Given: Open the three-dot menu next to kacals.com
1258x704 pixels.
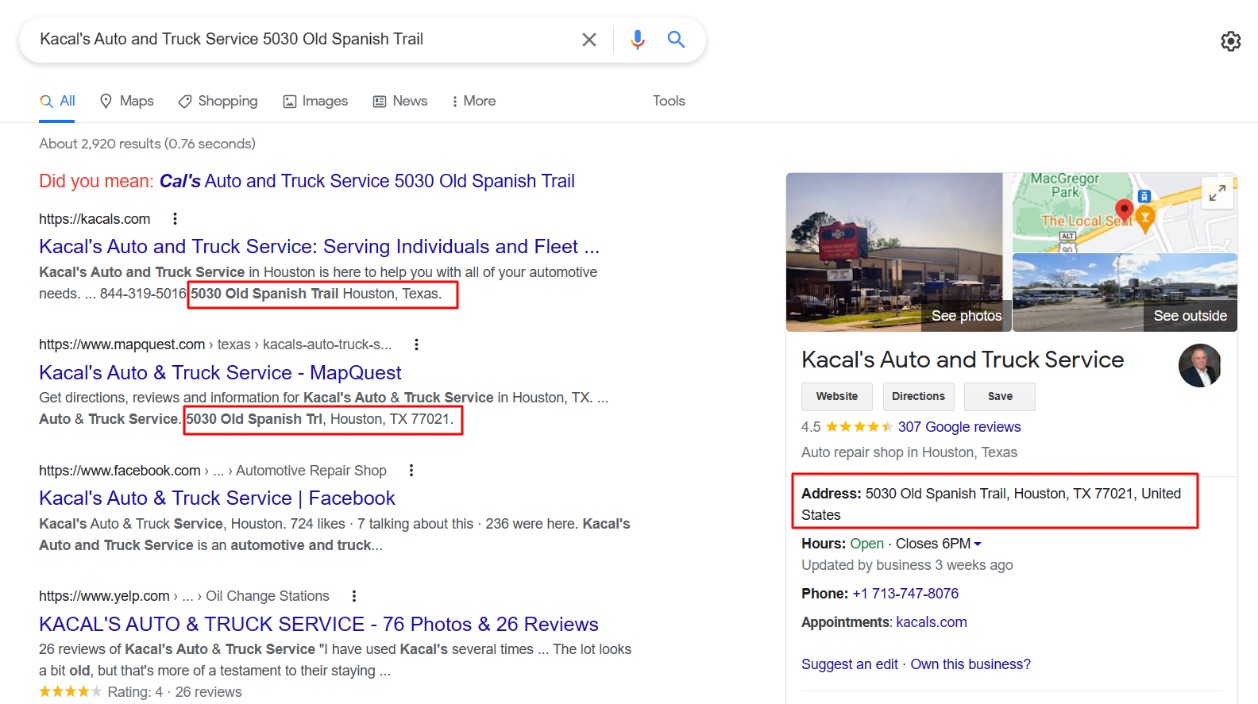Looking at the screenshot, I should point(174,218).
